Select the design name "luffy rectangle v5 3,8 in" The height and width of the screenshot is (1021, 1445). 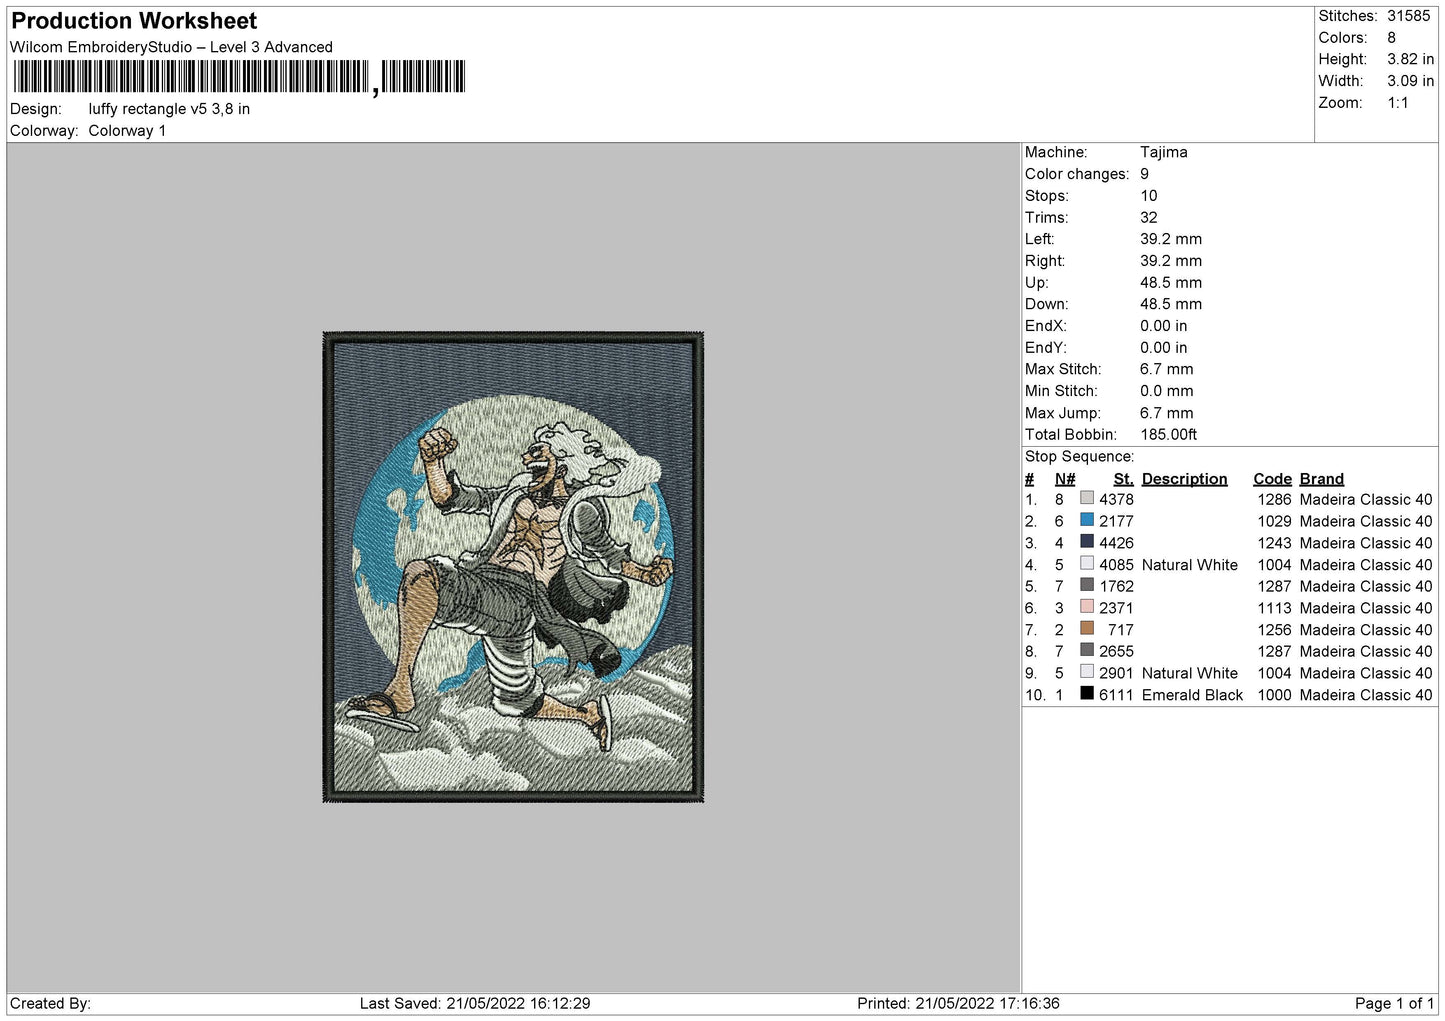169,109
